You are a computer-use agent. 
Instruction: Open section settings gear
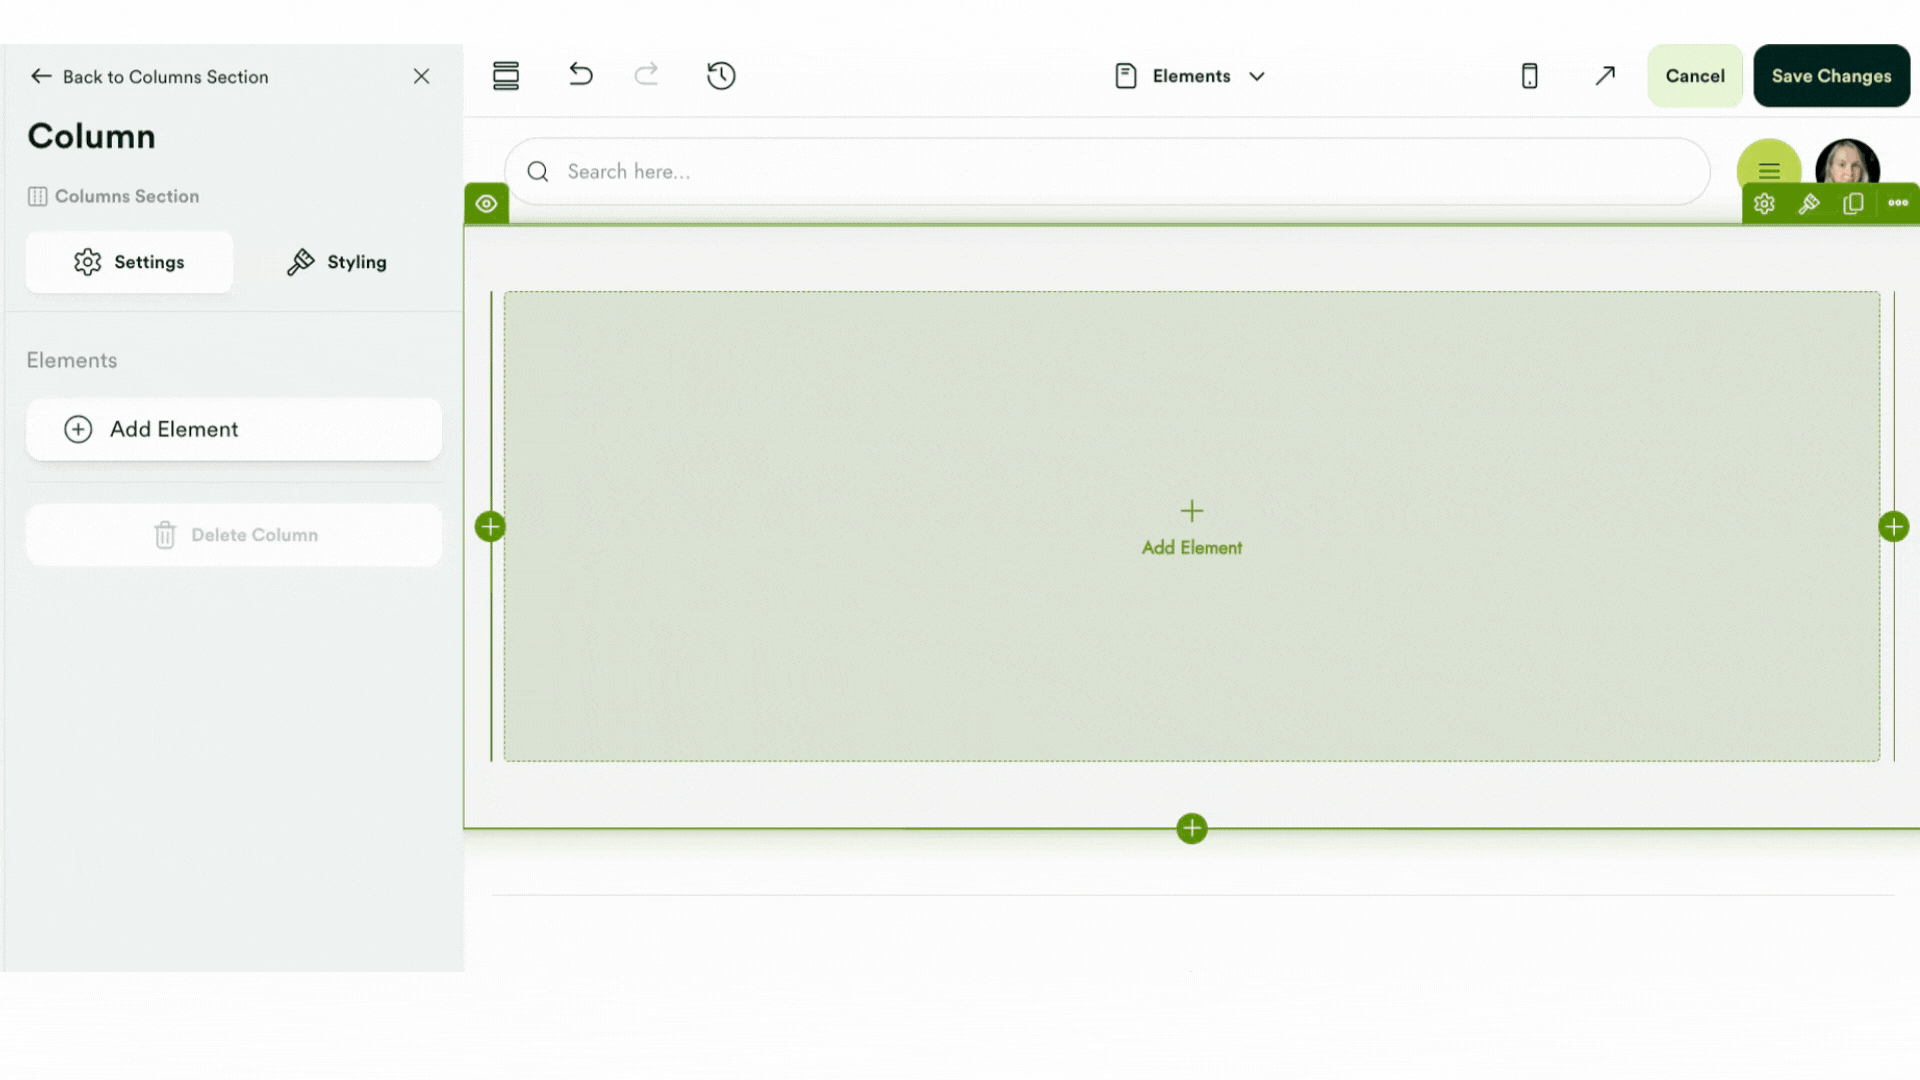(1764, 204)
